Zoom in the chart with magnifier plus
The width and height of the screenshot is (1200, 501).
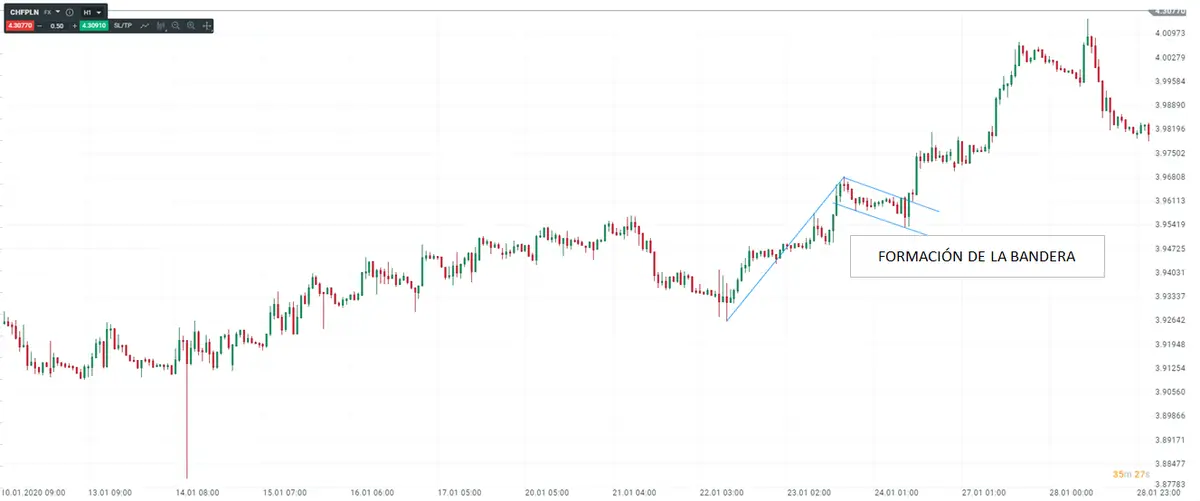(191, 25)
